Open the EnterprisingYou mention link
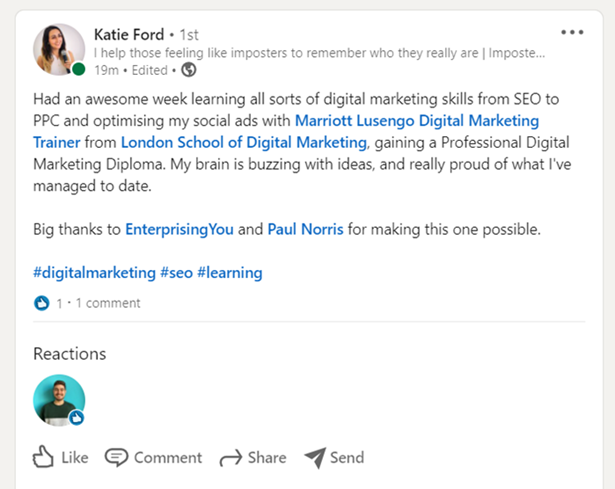The height and width of the screenshot is (489, 615). tap(179, 229)
